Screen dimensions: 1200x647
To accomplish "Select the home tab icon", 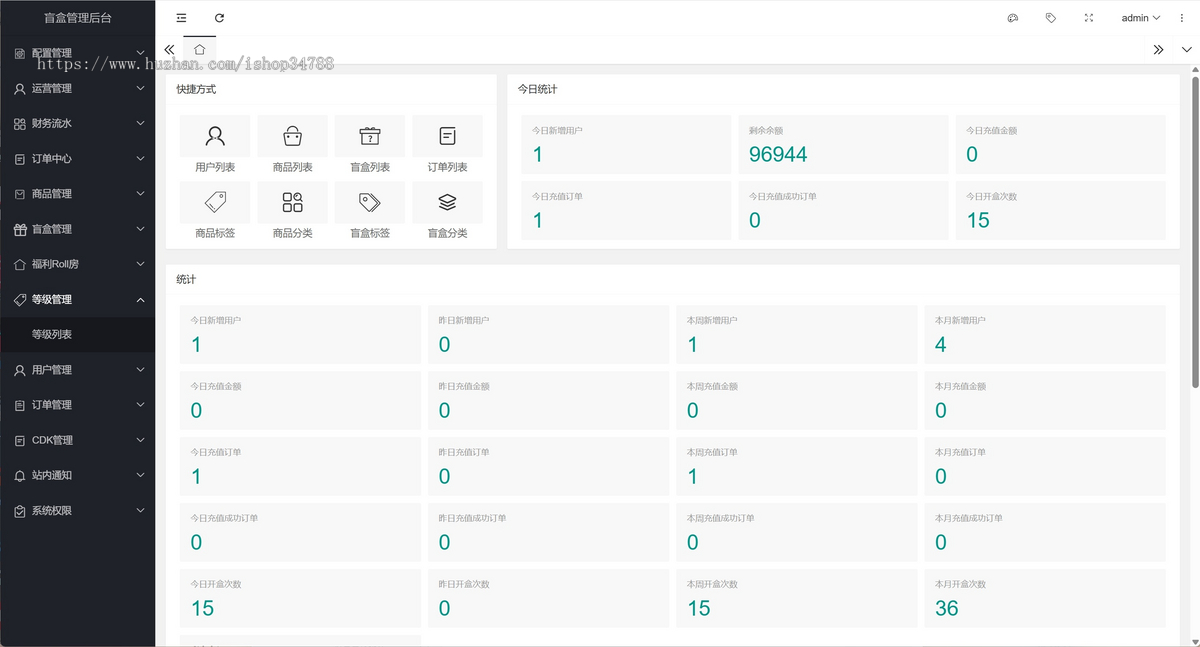I will 200,49.
